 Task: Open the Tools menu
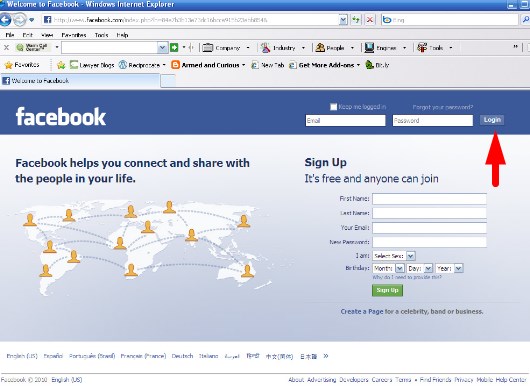pyautogui.click(x=101, y=35)
